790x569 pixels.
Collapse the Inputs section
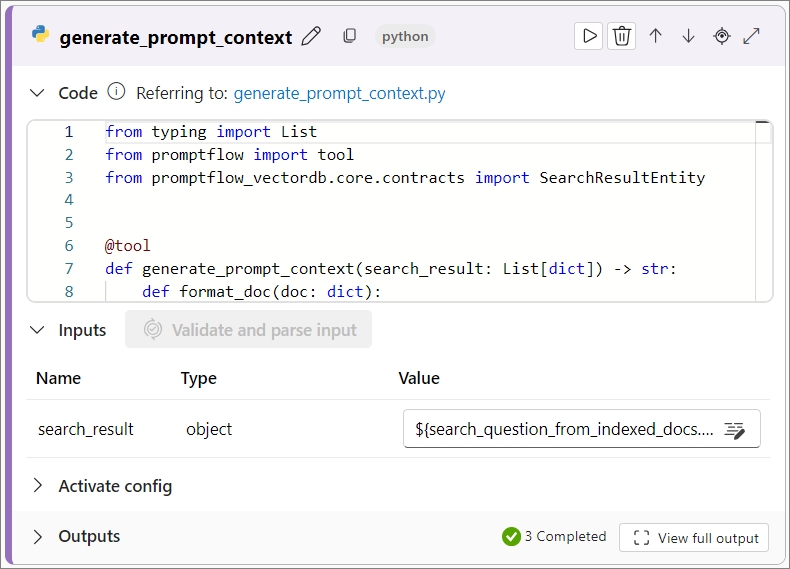tap(37, 330)
